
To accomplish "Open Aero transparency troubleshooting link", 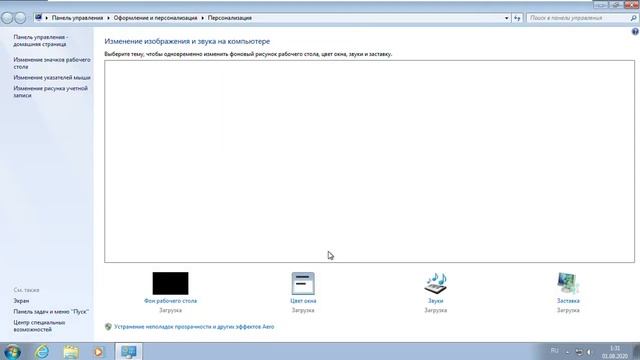I will point(194,327).
